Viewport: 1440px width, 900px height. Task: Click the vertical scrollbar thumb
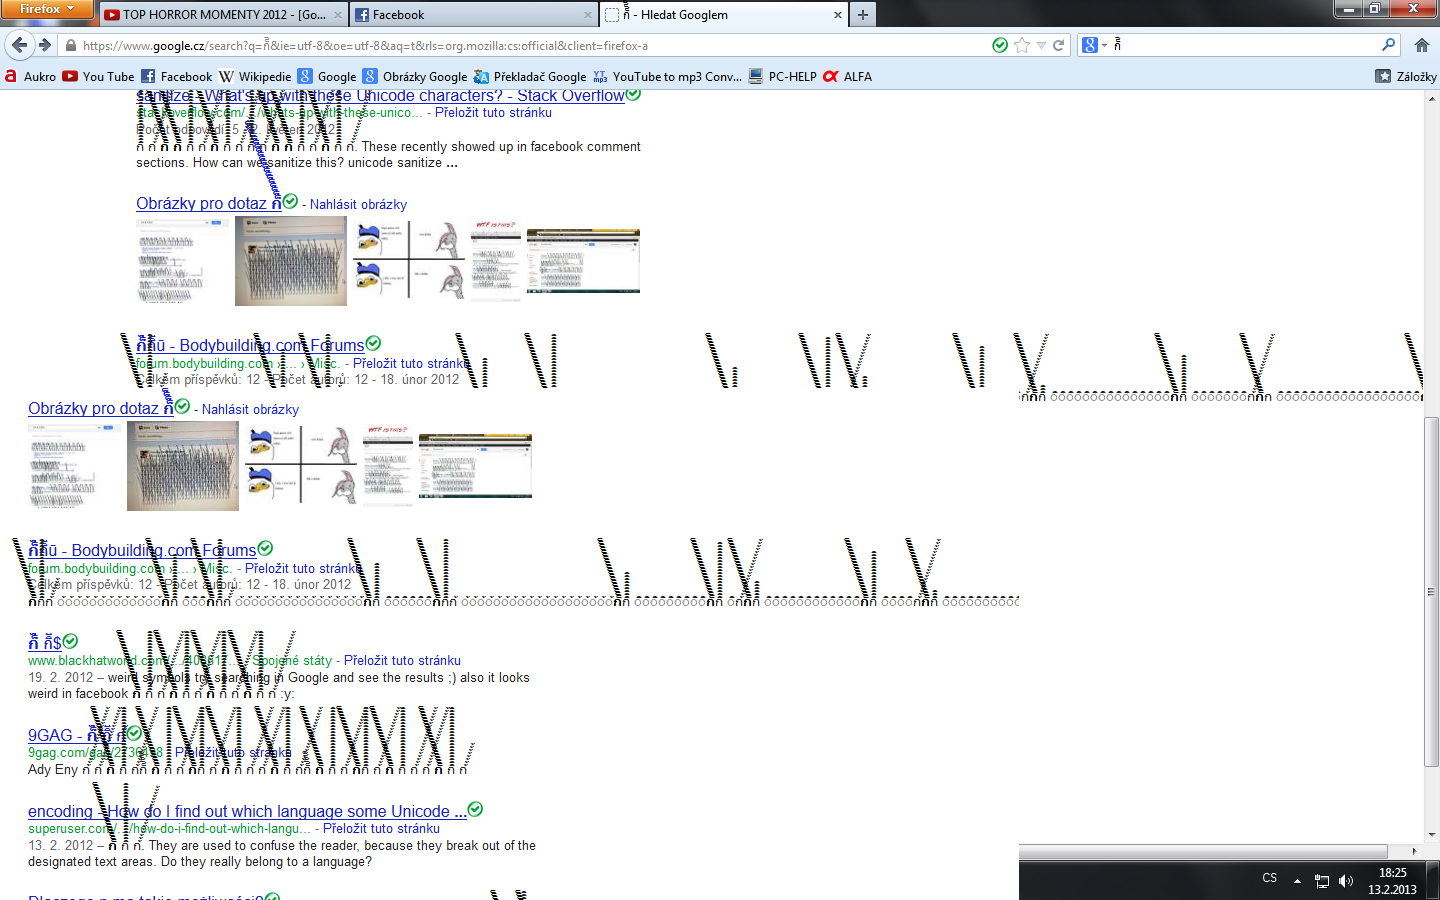[1432, 591]
